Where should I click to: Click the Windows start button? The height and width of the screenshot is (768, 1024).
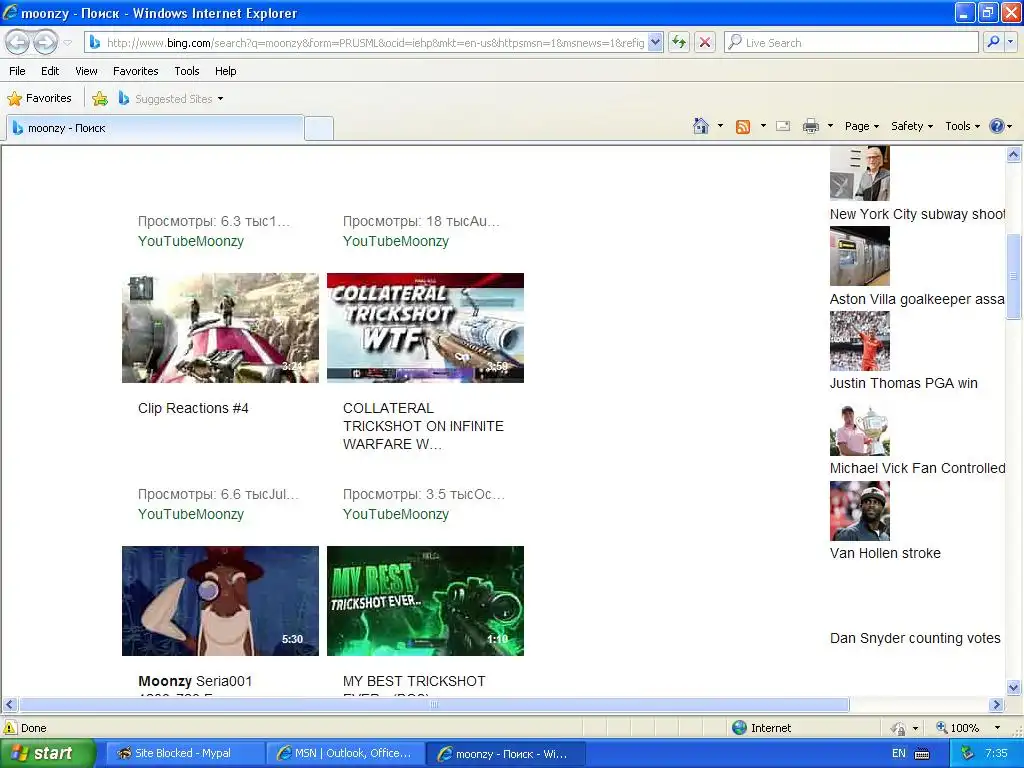point(47,753)
